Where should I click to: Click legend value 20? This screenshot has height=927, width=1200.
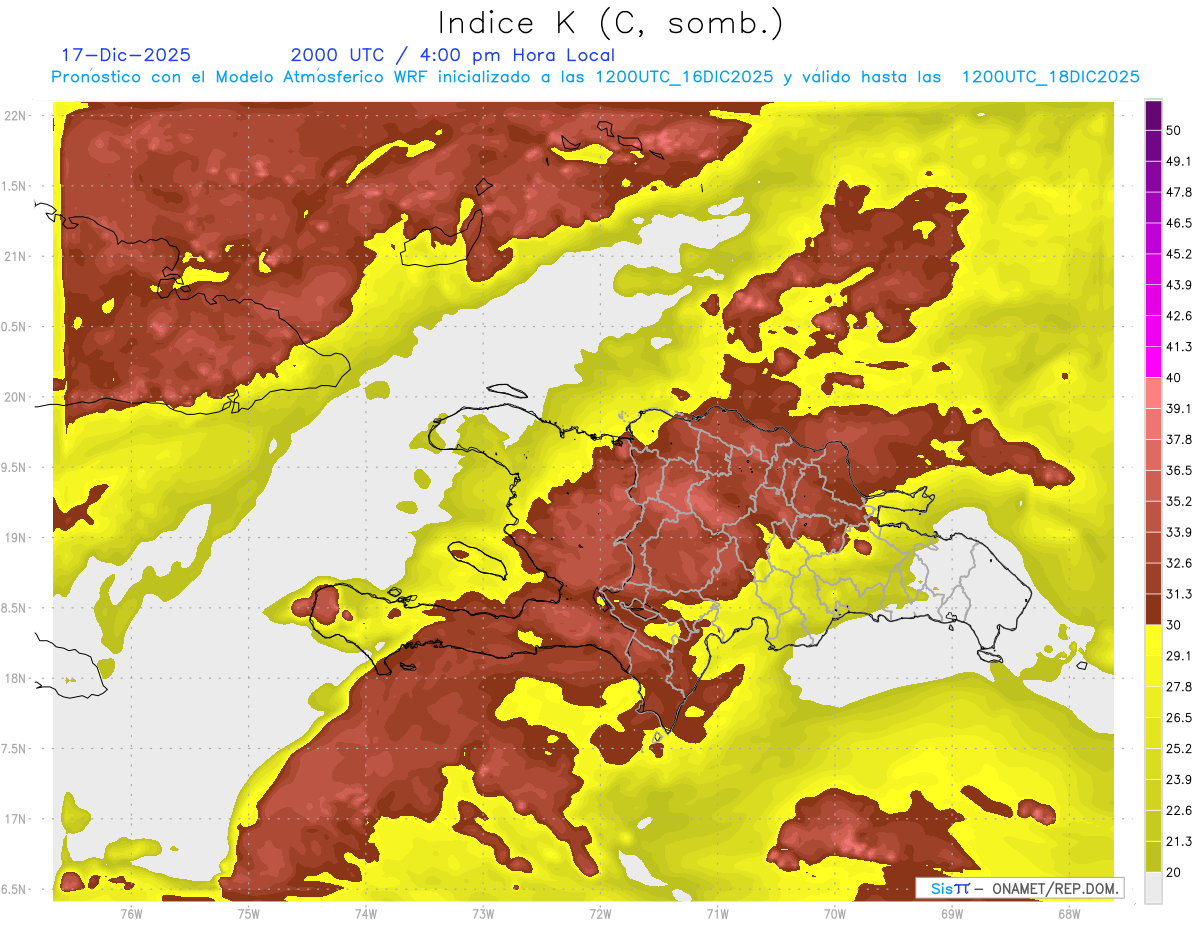coord(1175,872)
